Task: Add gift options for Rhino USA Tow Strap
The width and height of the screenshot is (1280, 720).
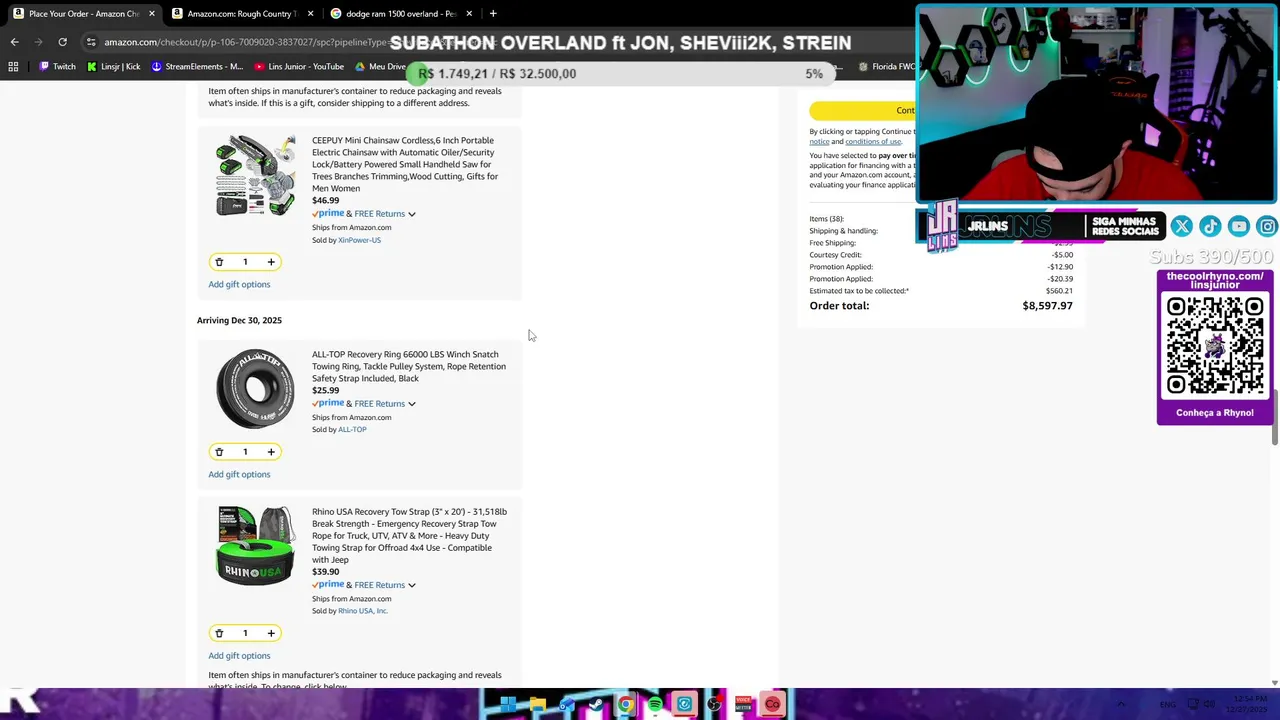Action: coord(239,656)
